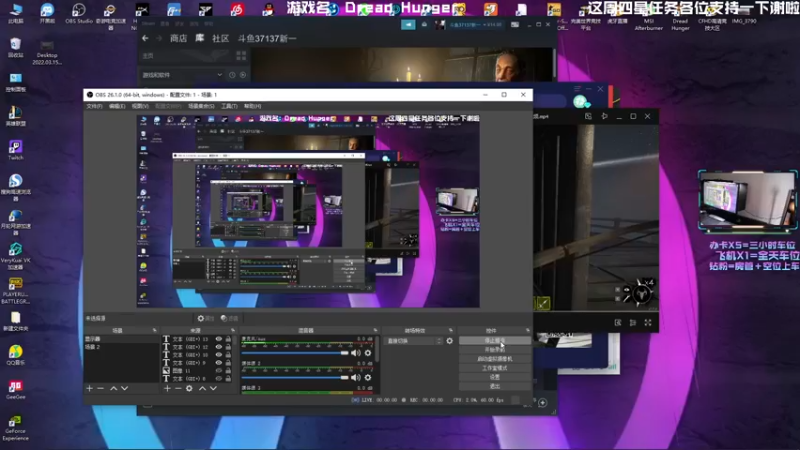Pop out the OBS mixer dock panel
Viewport: 800px width, 450px height.
click(x=376, y=331)
